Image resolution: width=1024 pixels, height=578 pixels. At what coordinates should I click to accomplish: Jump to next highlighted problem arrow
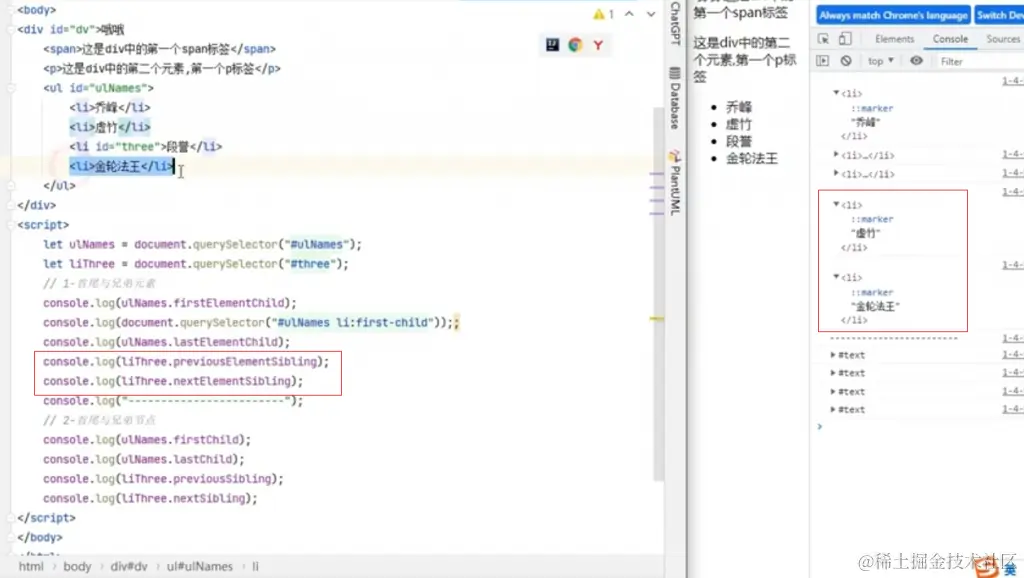point(651,14)
